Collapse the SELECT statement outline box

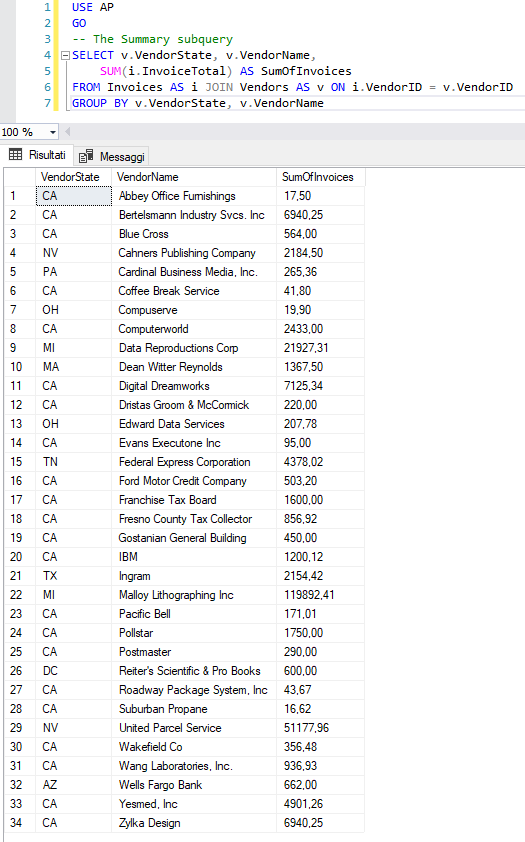click(65, 55)
